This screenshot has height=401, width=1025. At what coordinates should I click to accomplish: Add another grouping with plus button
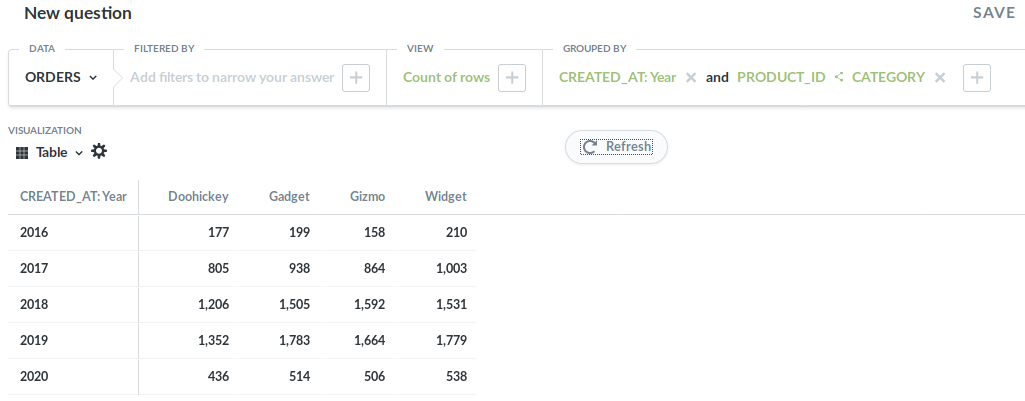977,78
